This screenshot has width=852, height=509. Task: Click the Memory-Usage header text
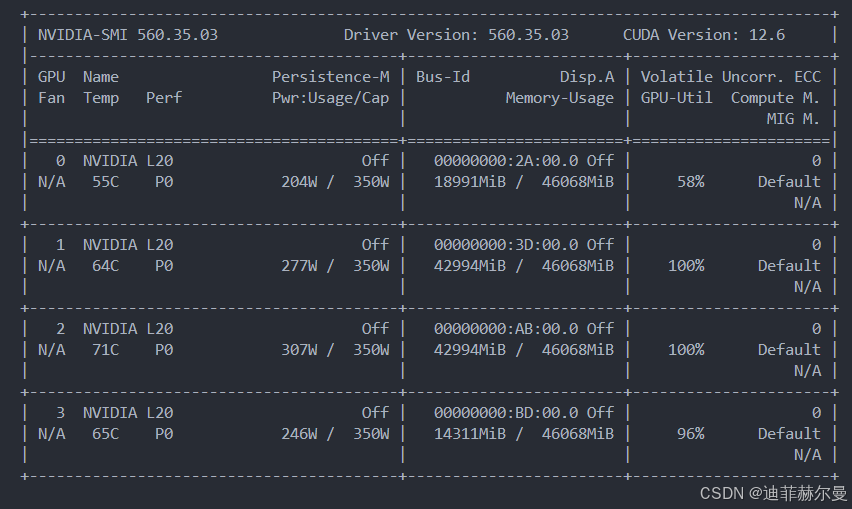(x=560, y=98)
